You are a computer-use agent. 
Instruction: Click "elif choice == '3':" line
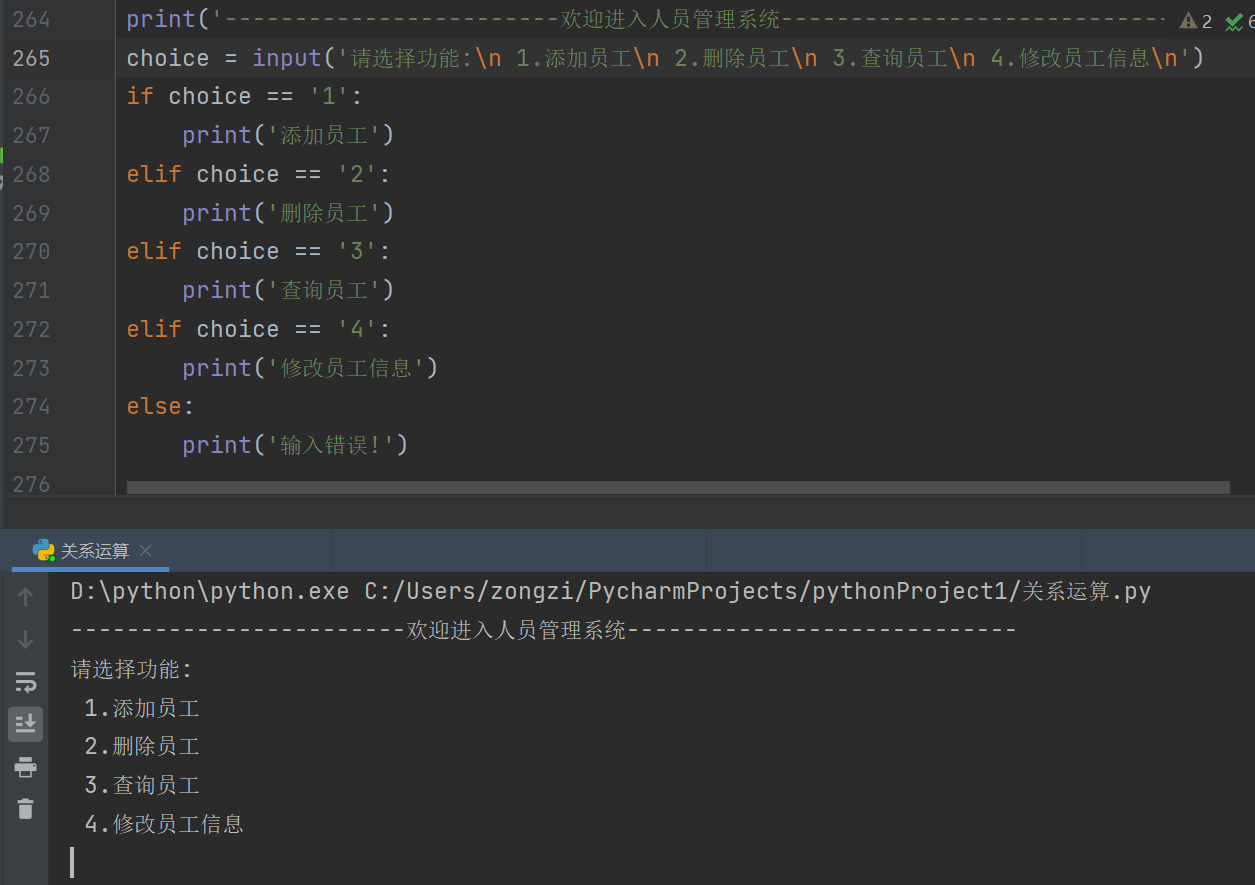coord(259,251)
